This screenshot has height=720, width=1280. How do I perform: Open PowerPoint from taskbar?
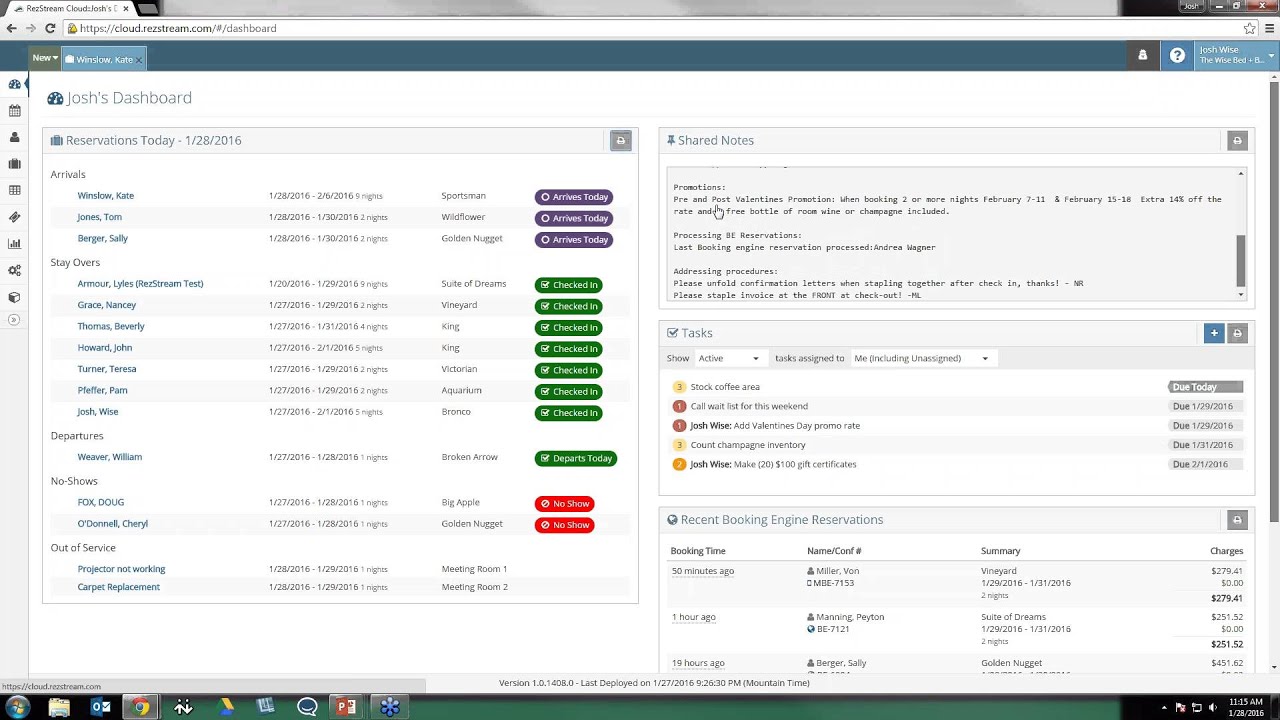(x=346, y=707)
